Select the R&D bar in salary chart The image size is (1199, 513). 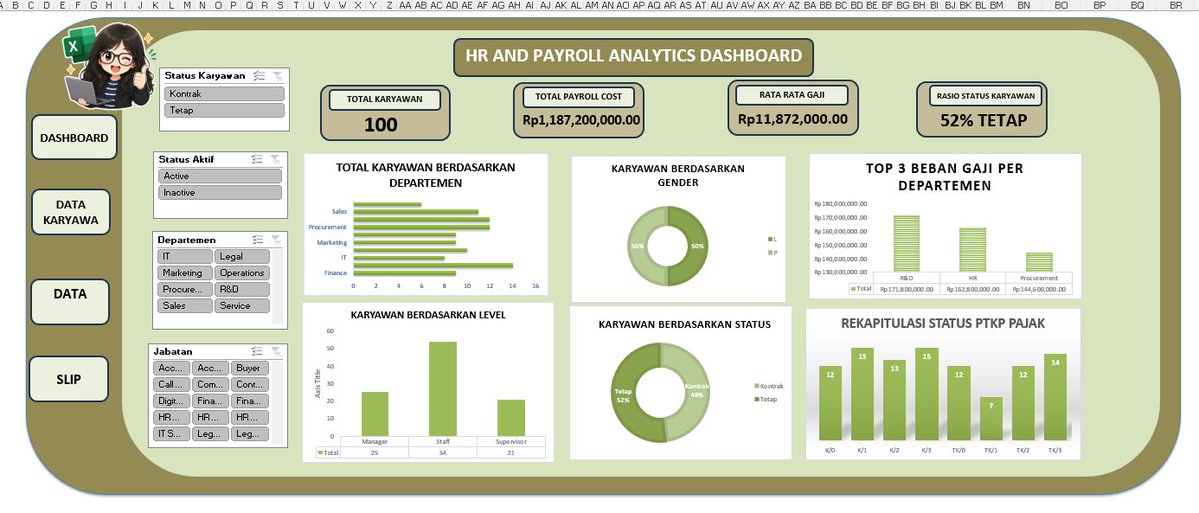pyautogui.click(x=907, y=243)
